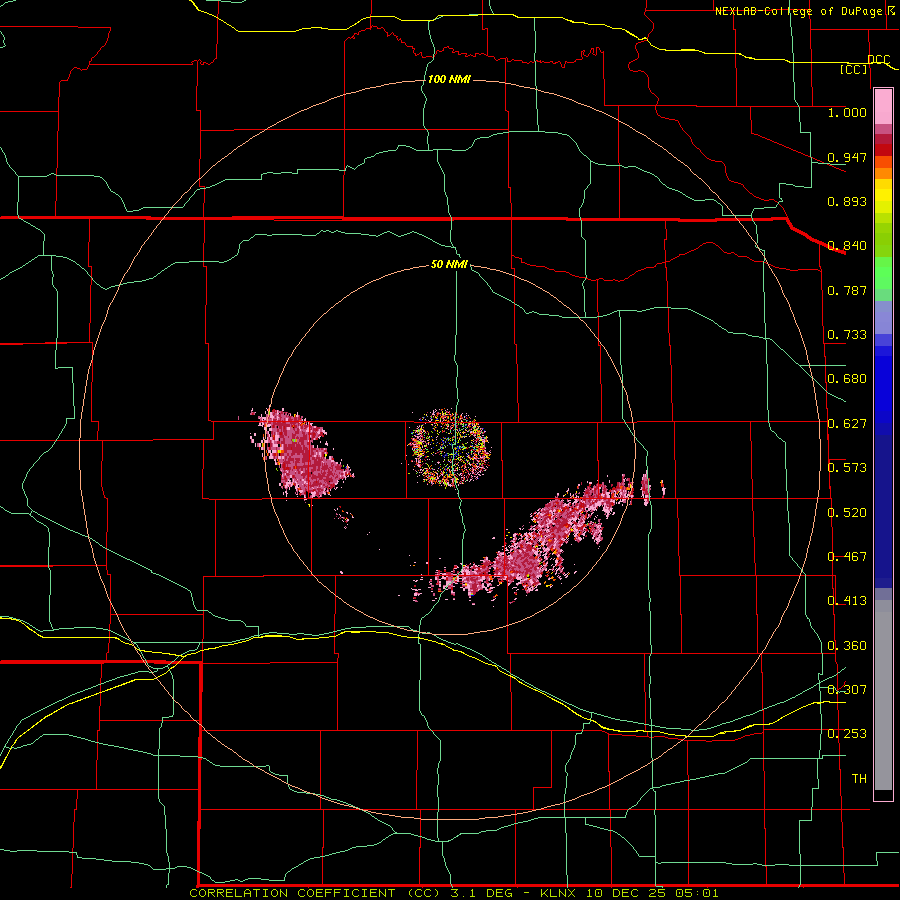Click the circular multicolor clutter at radar center

(x=449, y=448)
